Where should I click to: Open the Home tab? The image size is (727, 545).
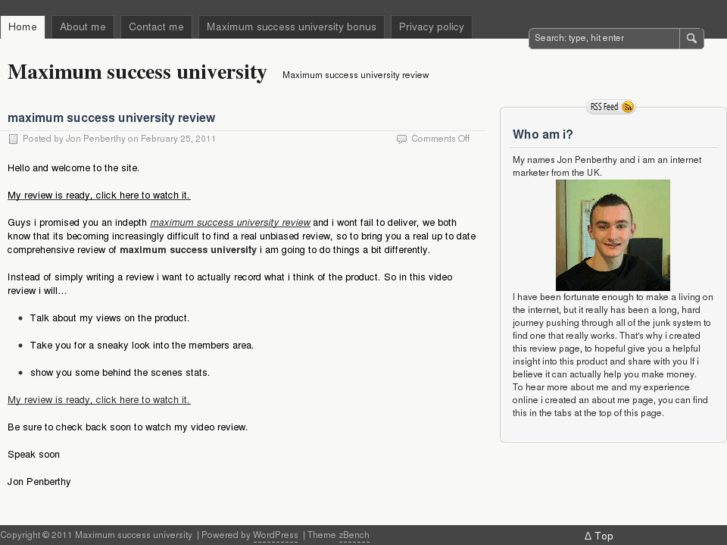tap(22, 27)
